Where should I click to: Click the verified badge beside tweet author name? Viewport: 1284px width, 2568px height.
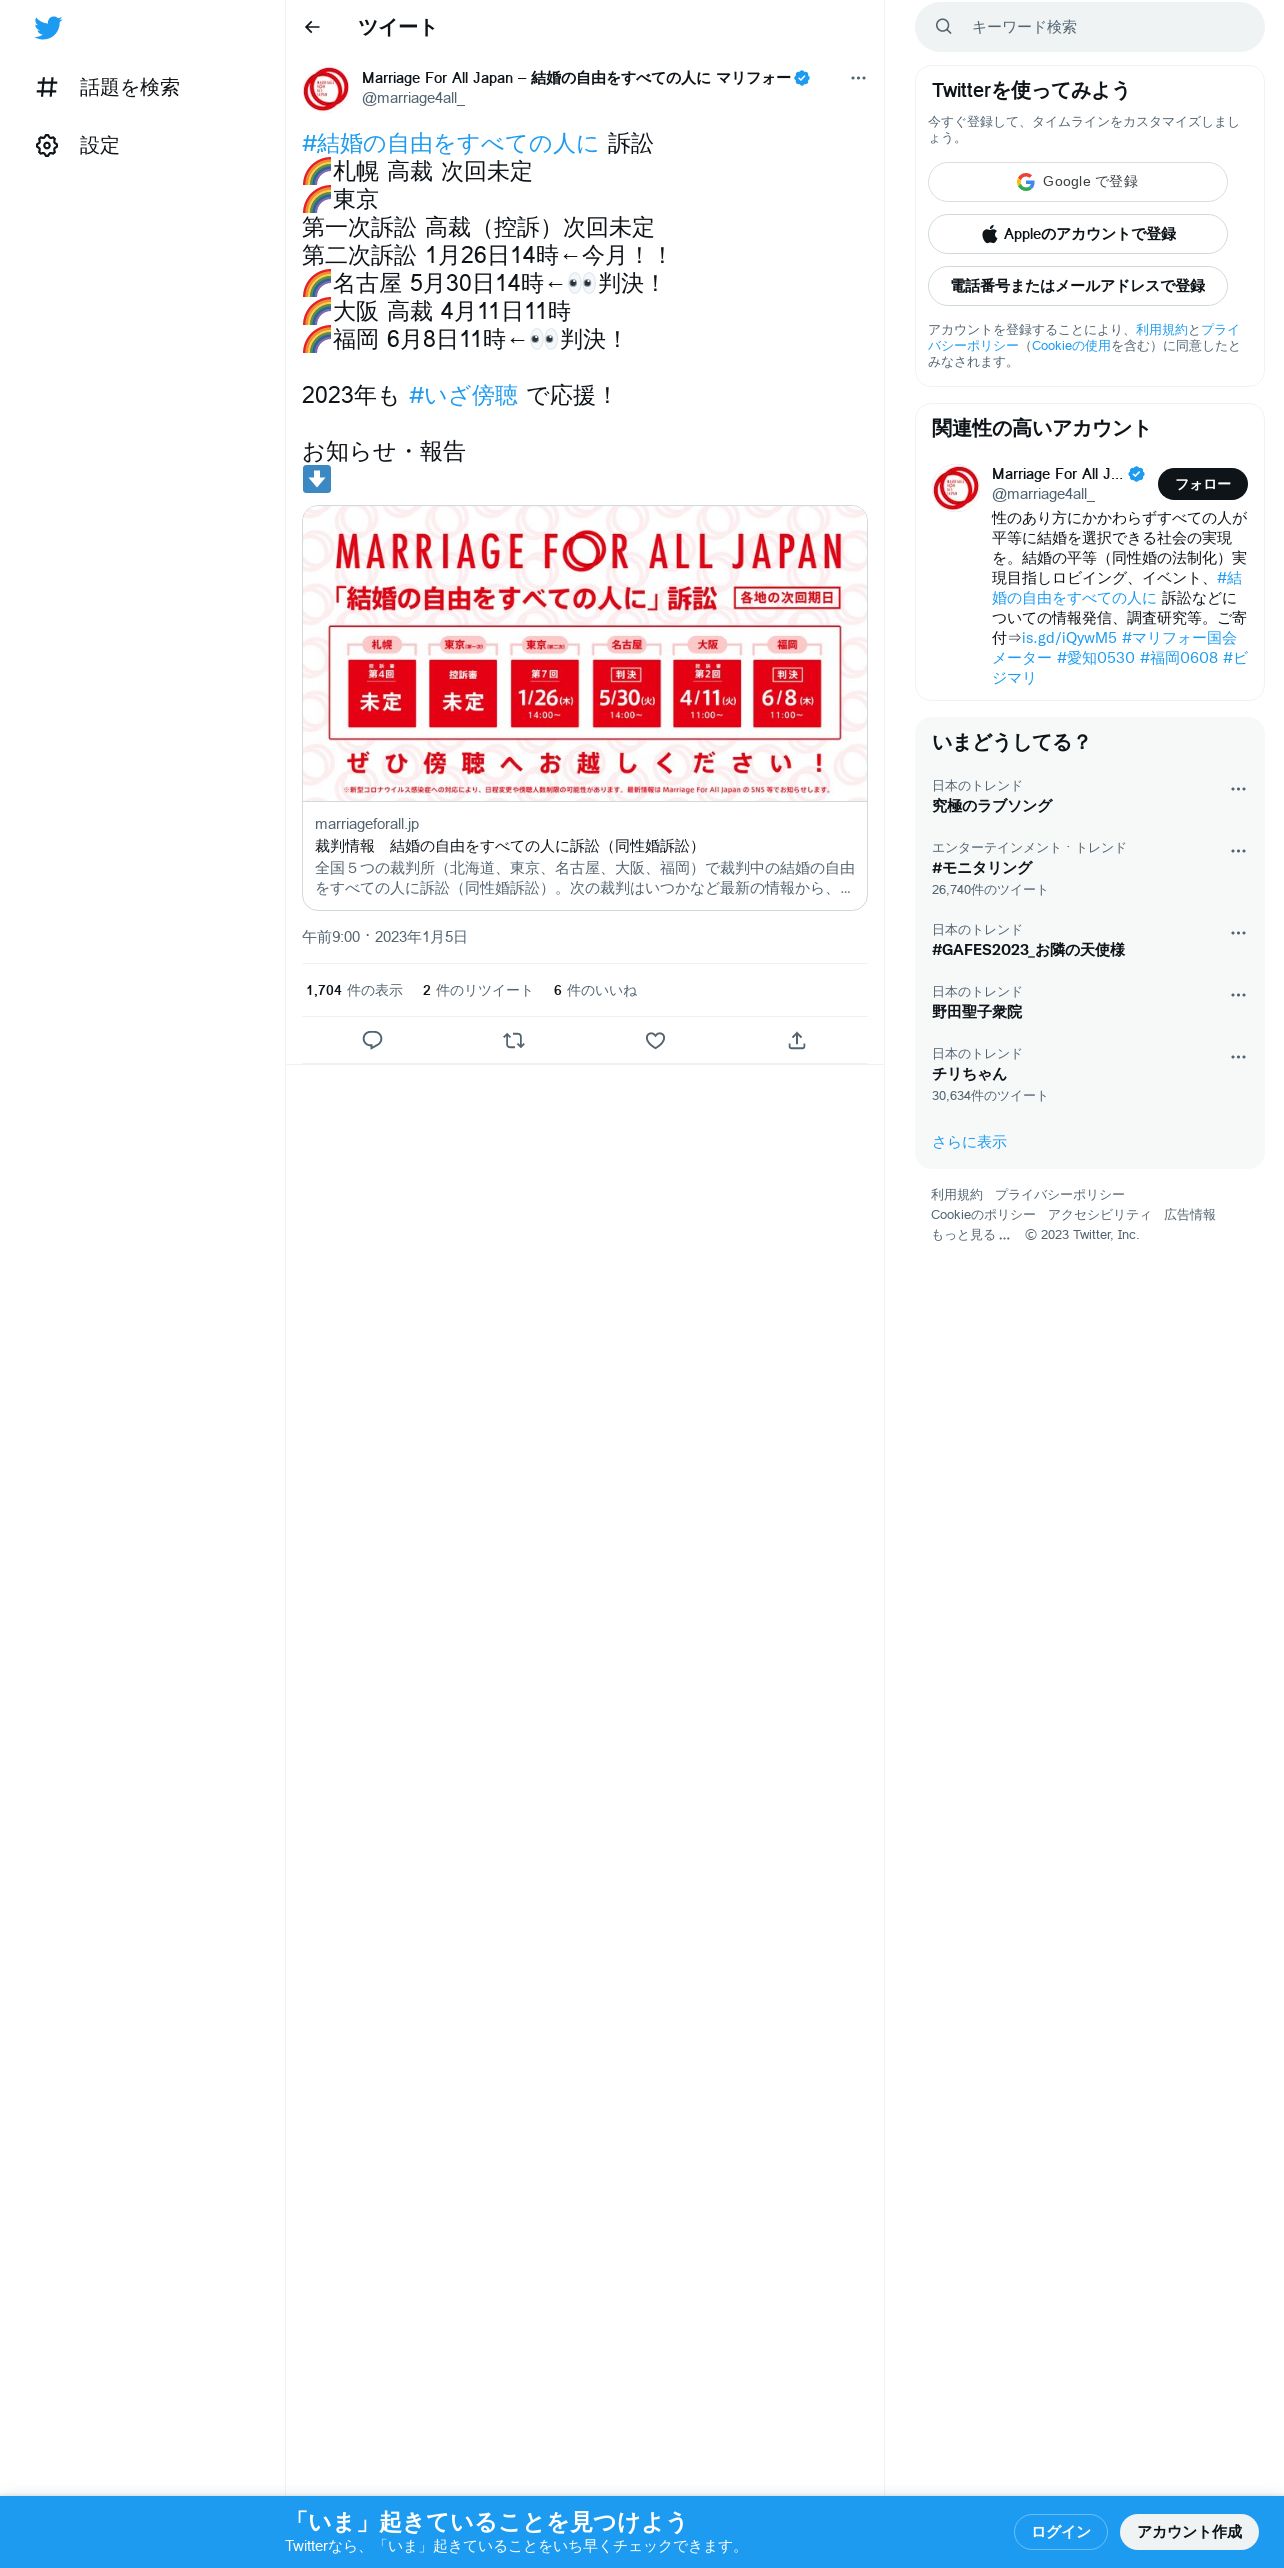802,78
